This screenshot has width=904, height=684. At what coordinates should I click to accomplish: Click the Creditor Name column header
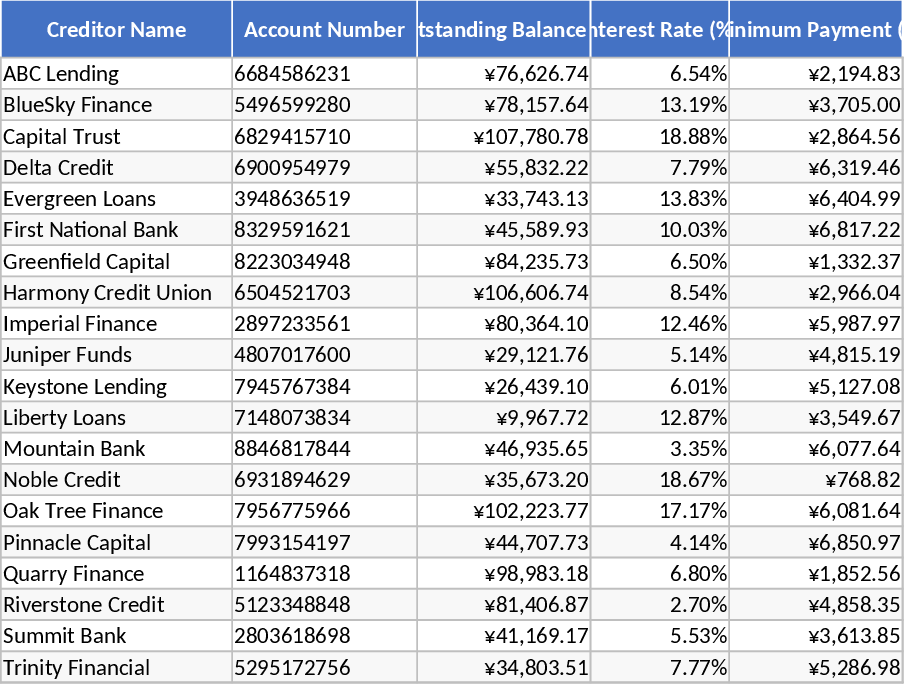point(116,29)
